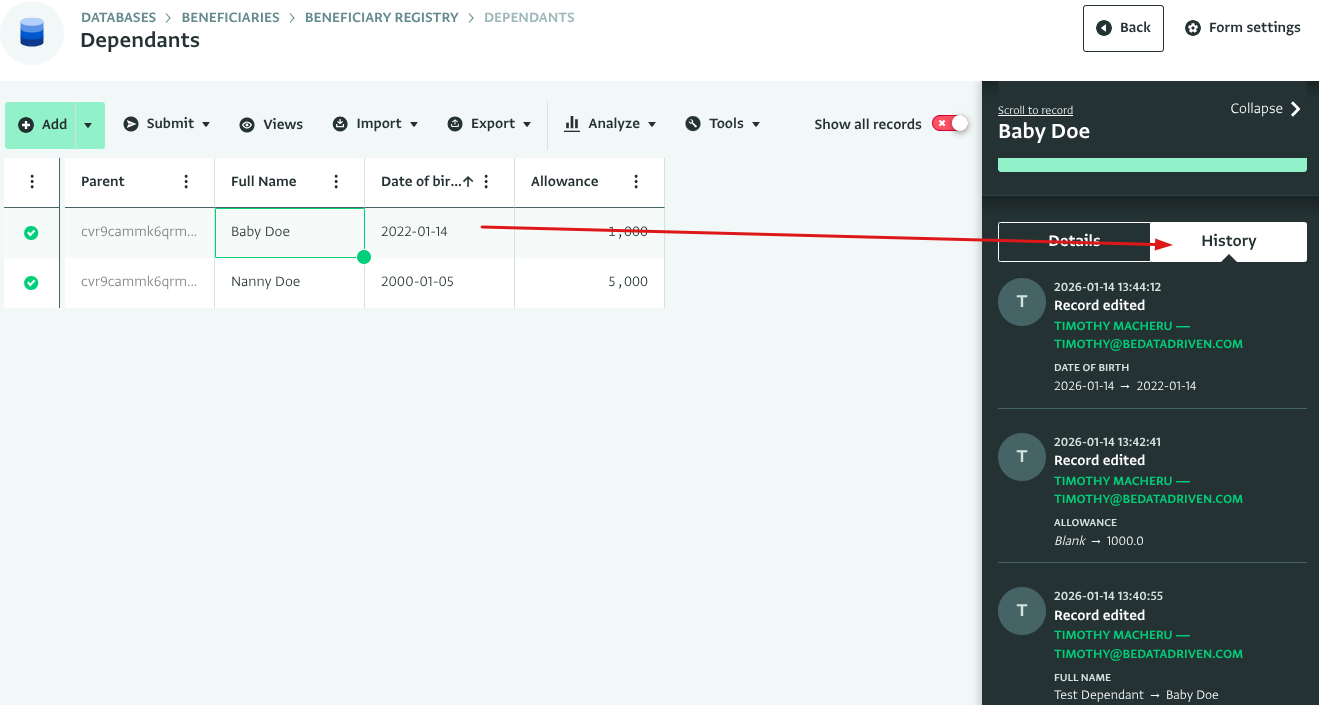Select green status check on Baby Doe row
Viewport: 1319px width, 705px height.
[31, 232]
